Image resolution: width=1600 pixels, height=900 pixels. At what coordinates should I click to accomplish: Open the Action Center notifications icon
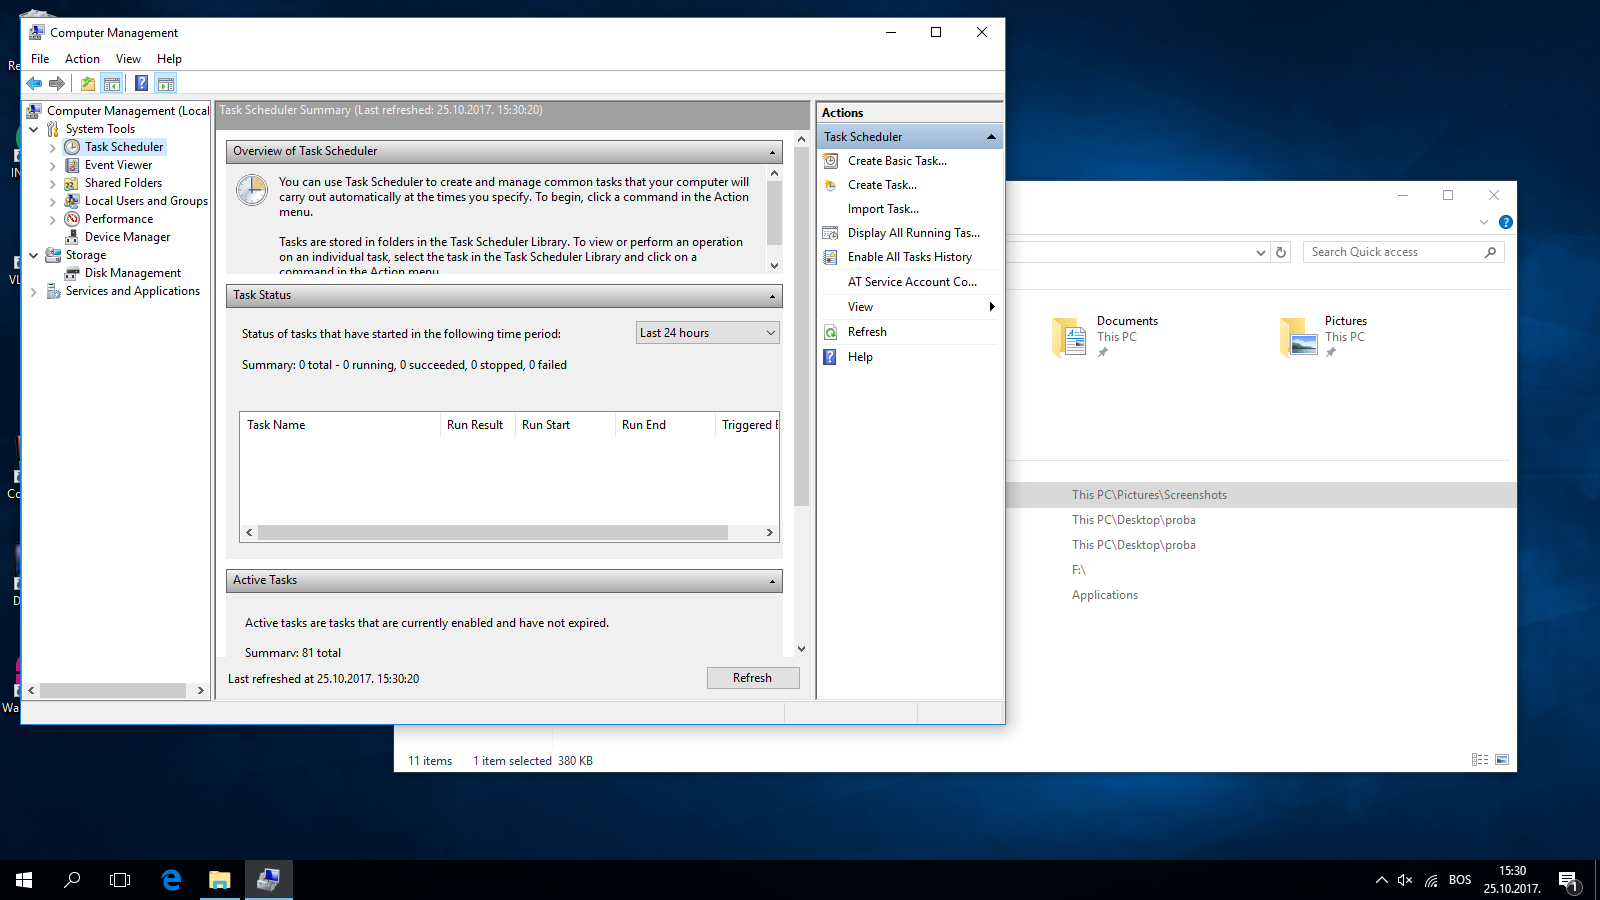(1568, 880)
